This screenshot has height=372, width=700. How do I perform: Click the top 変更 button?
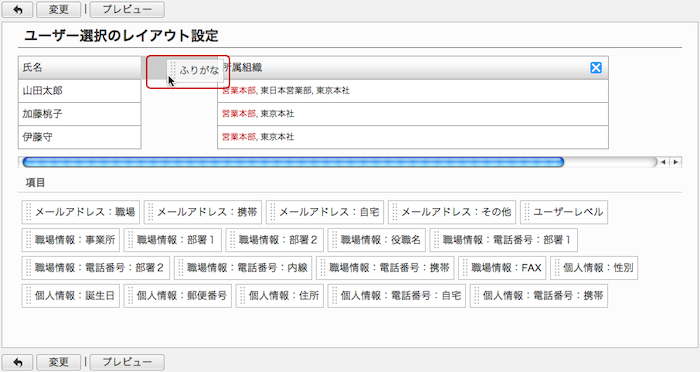58,9
